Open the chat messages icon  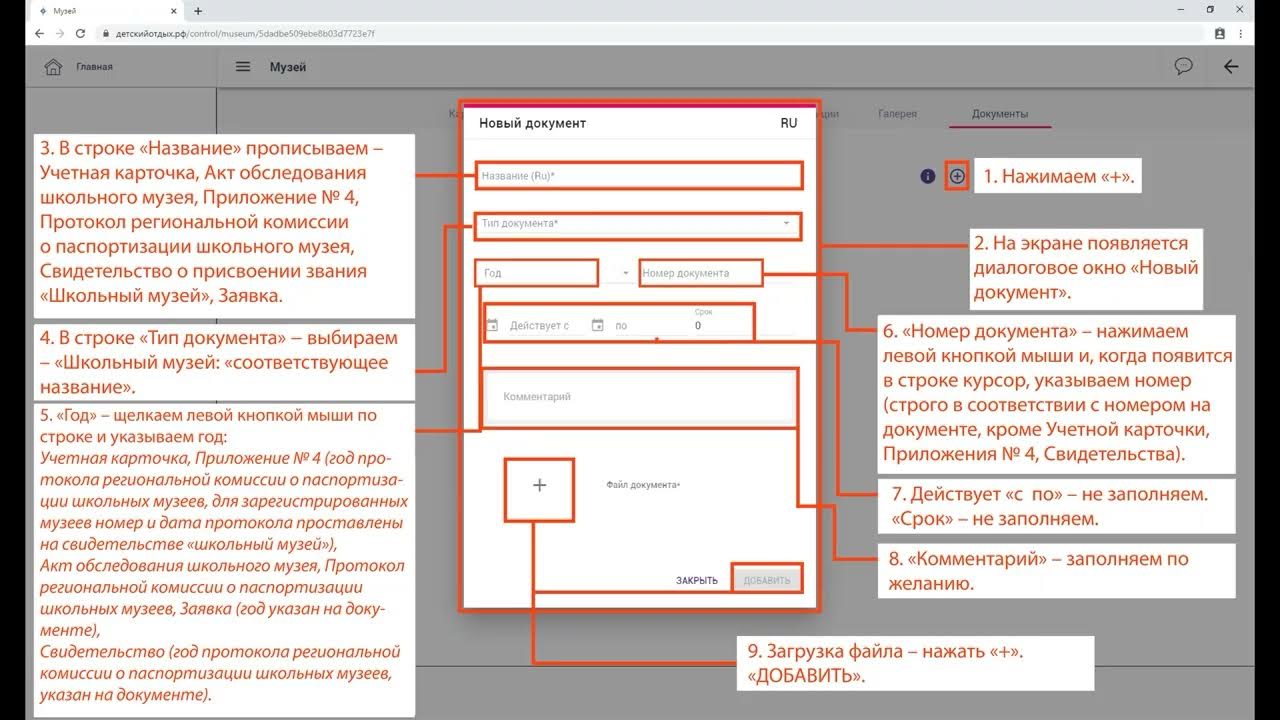[x=1183, y=67]
